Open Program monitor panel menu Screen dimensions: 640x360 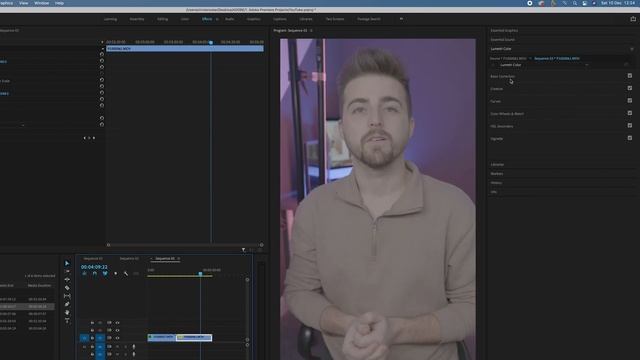click(311, 30)
